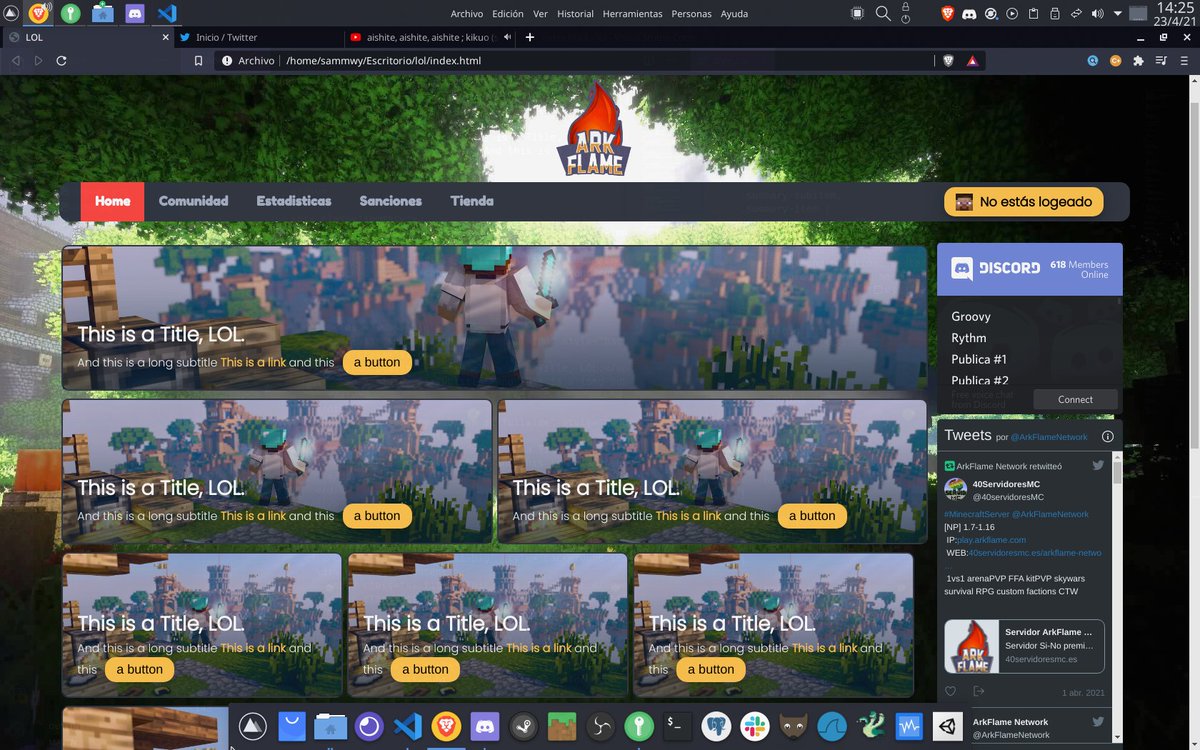This screenshot has height=750, width=1200.
Task: Open Brave from the top-left panel launchers
Action: click(x=39, y=14)
